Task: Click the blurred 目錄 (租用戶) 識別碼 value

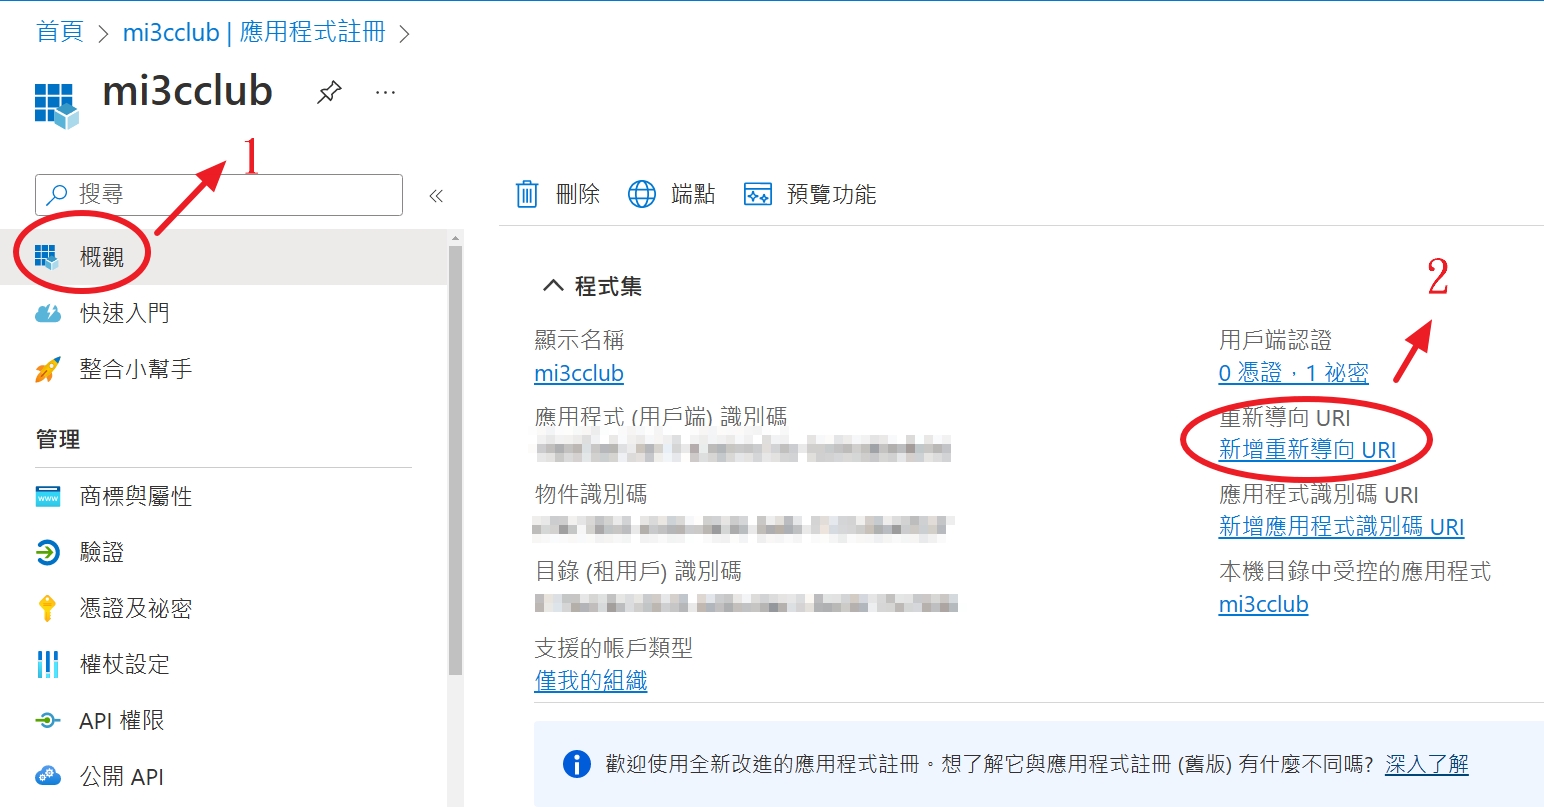Action: (746, 602)
